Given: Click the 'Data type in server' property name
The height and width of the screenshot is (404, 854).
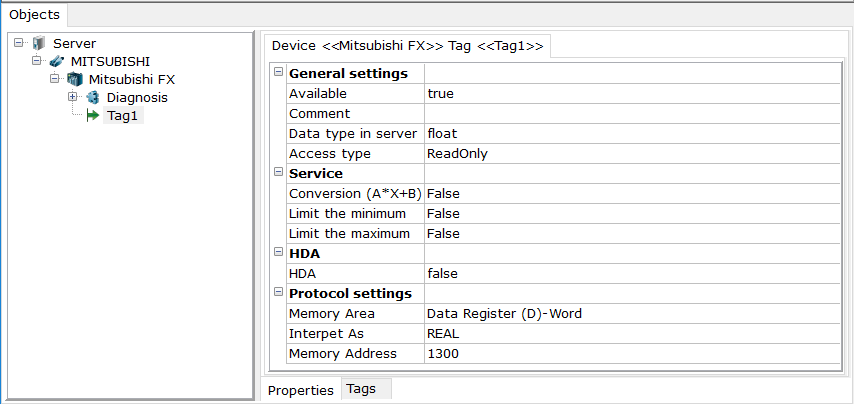Looking at the screenshot, I should 353,133.
